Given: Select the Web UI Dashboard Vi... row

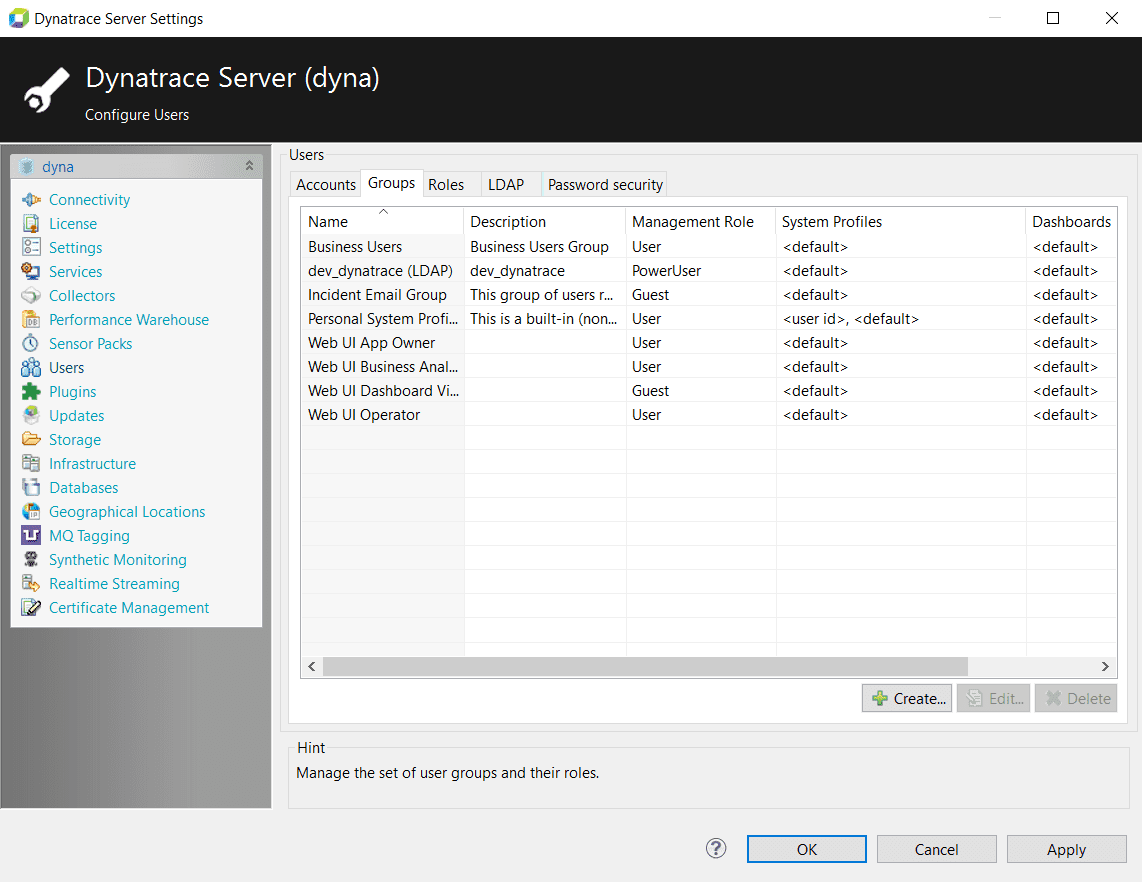Looking at the screenshot, I should (x=709, y=391).
